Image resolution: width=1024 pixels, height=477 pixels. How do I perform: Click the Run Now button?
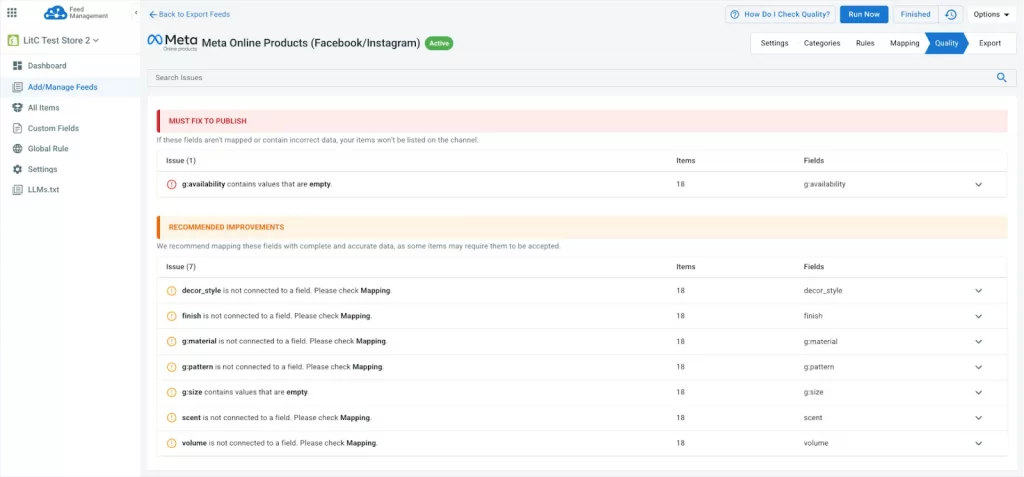coord(864,14)
